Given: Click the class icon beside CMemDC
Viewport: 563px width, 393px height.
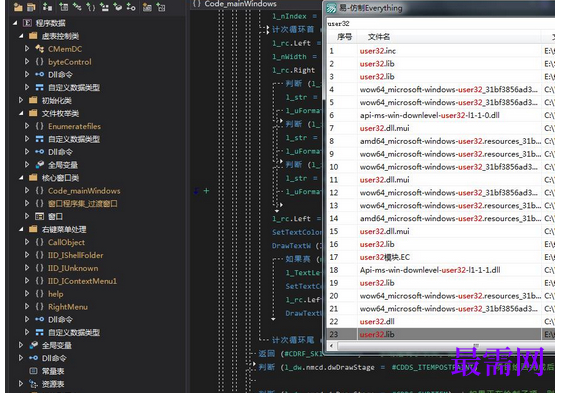Looking at the screenshot, I should click(x=39, y=48).
